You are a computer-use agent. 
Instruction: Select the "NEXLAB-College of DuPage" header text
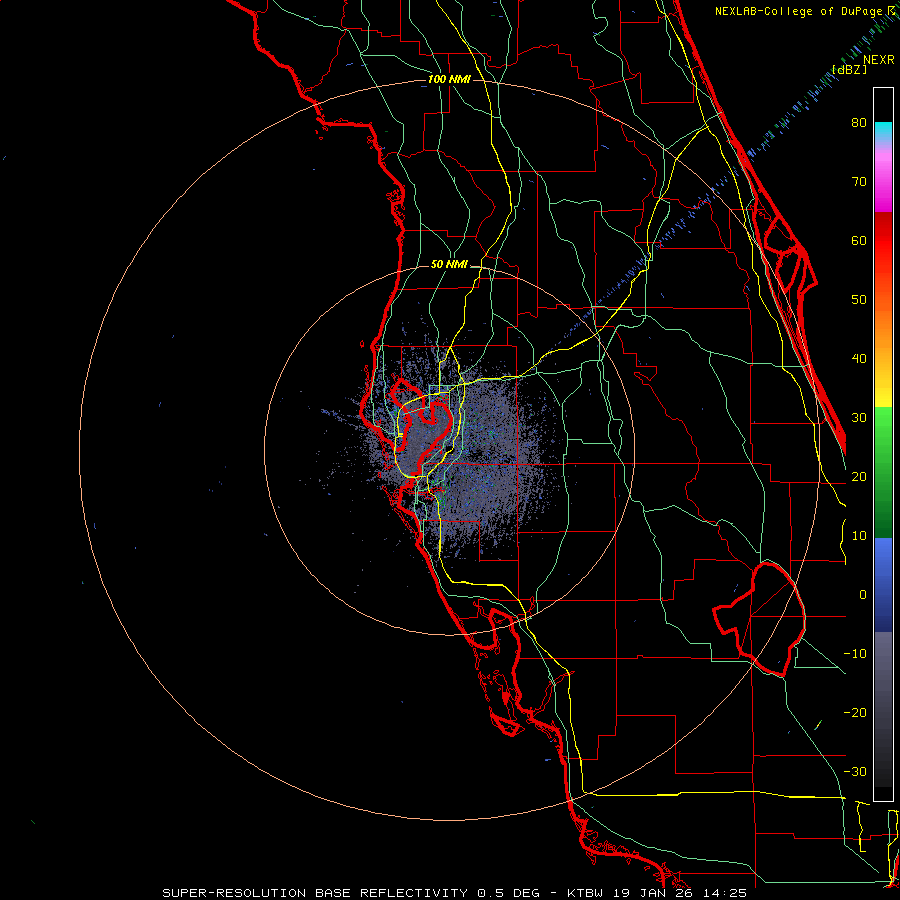point(801,11)
